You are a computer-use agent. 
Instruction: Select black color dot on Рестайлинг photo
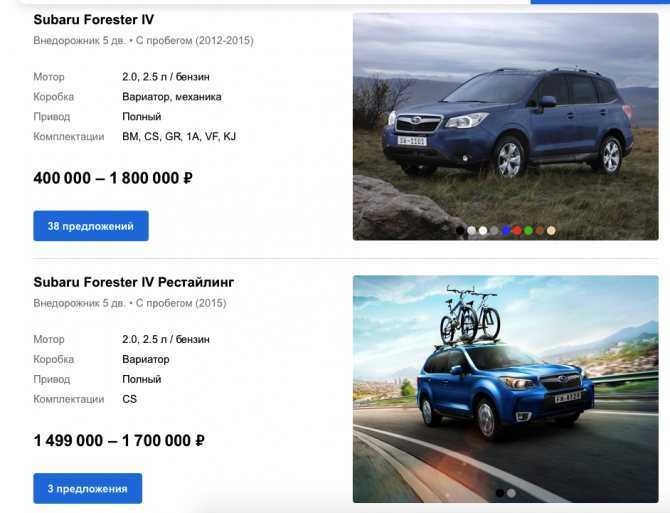(x=500, y=493)
